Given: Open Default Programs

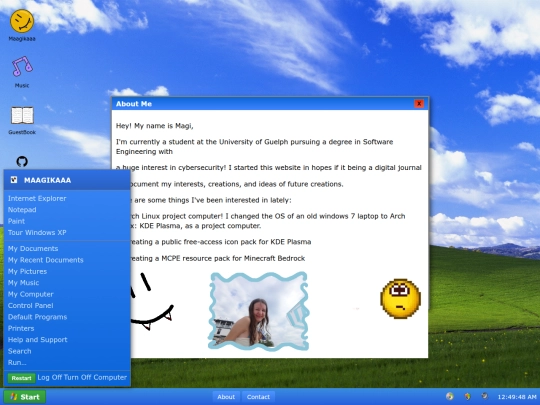Looking at the screenshot, I should point(38,317).
